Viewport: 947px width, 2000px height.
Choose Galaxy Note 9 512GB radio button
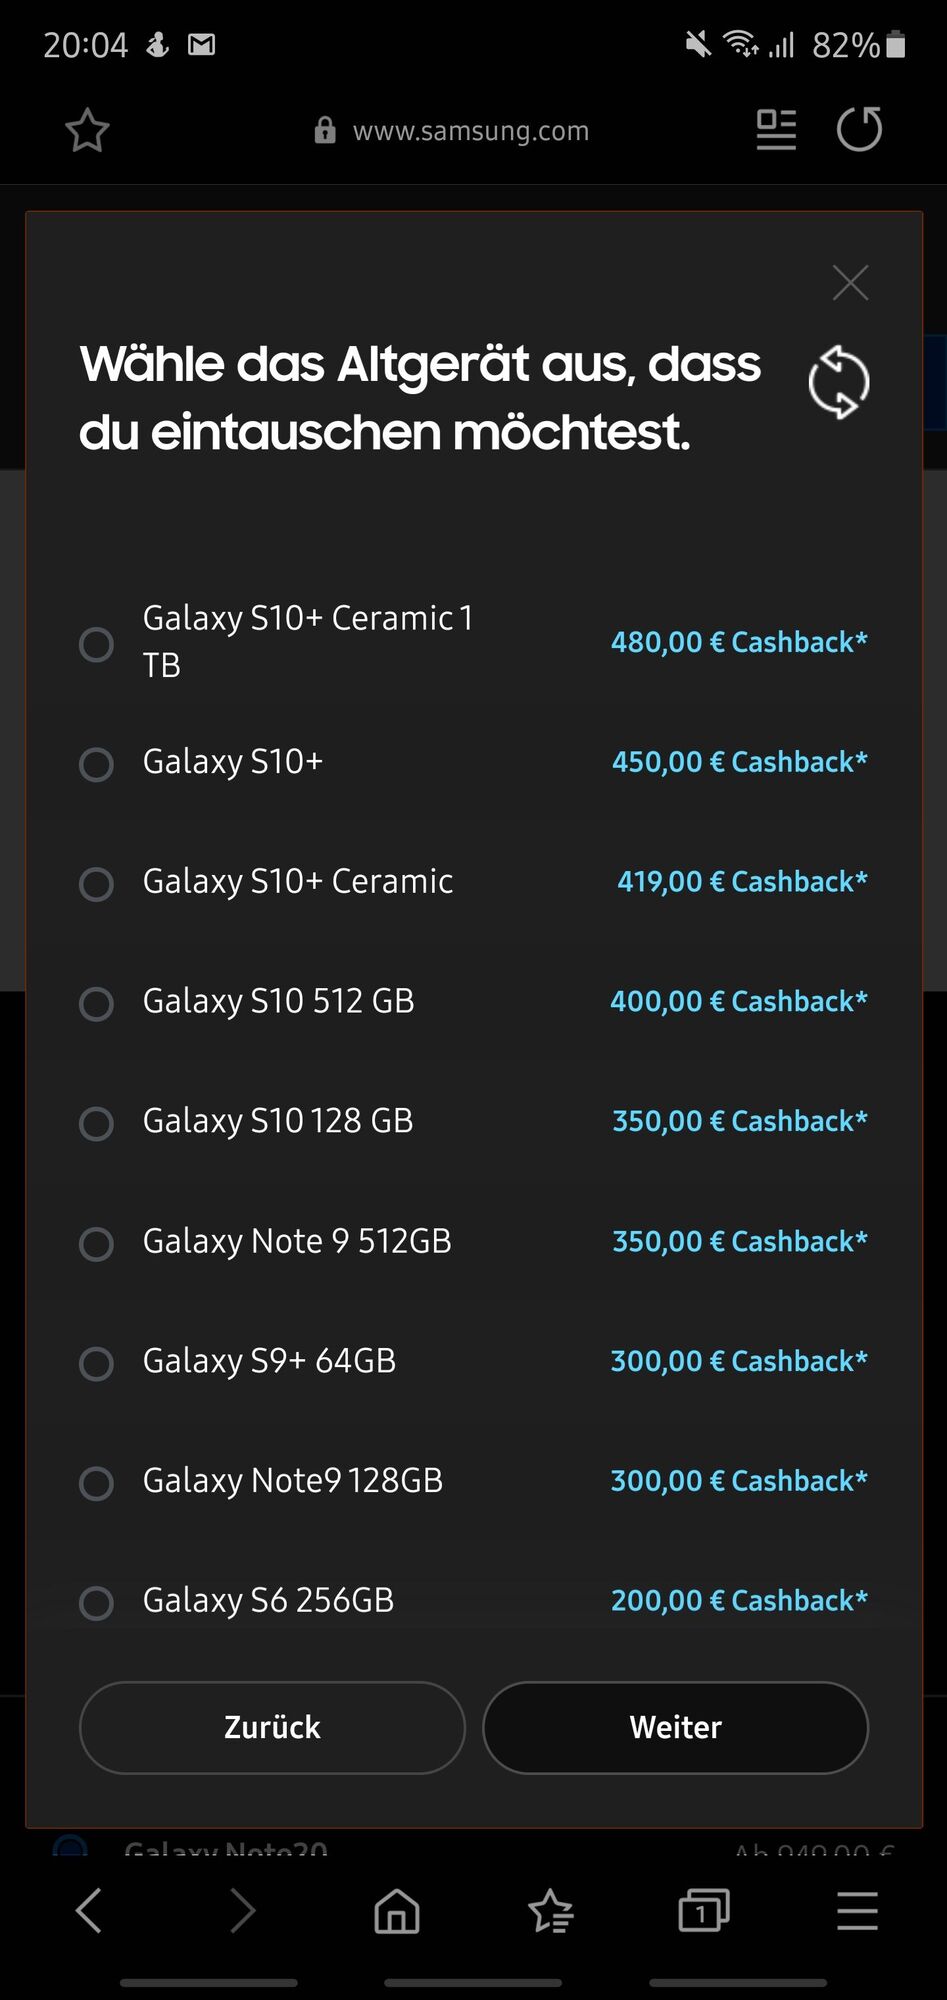click(x=96, y=1244)
